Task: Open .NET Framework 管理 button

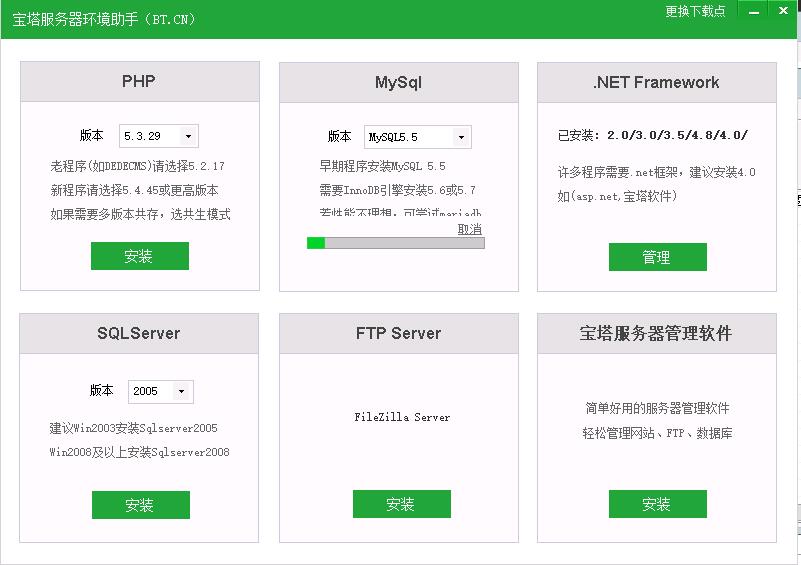Action: tap(657, 257)
